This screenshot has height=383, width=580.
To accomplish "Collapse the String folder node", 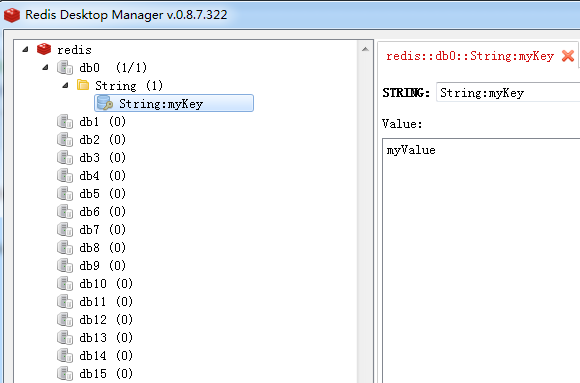I will [x=66, y=85].
